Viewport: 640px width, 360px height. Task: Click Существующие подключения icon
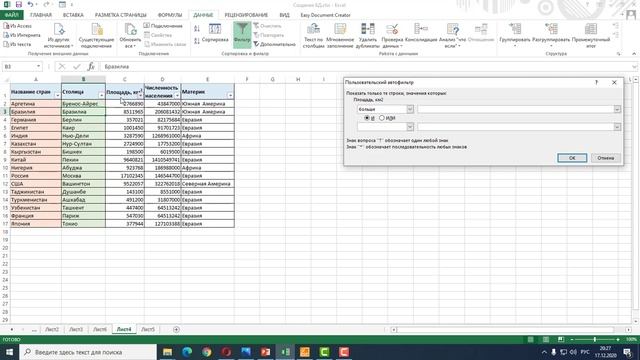tap(96, 36)
